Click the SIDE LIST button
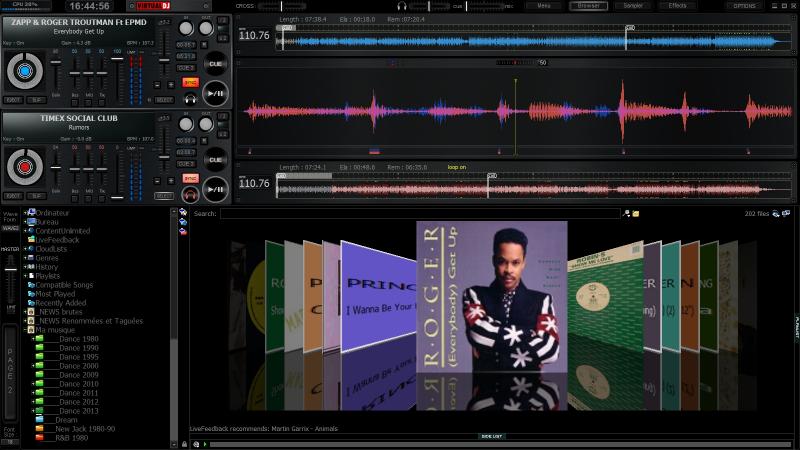The image size is (800, 450). pos(491,436)
